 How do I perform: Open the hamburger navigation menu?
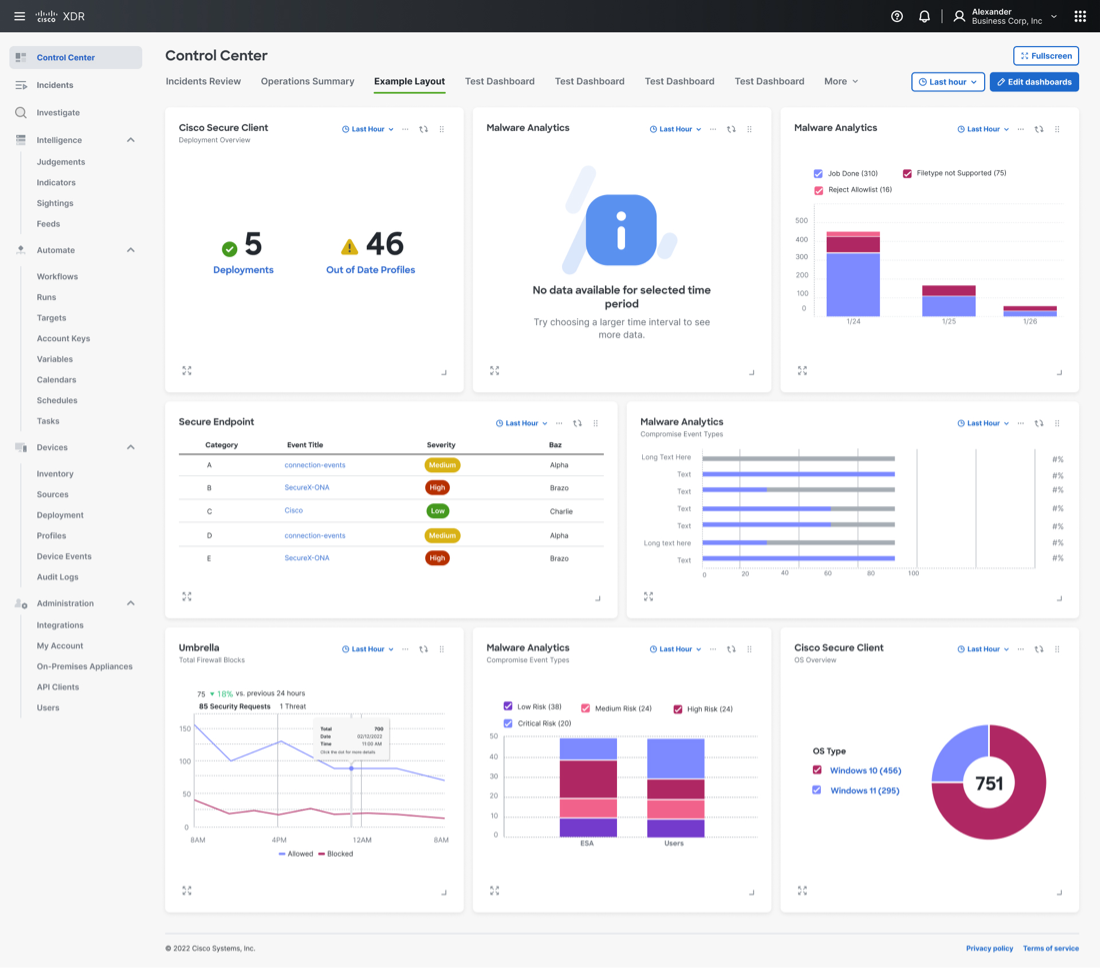pyautogui.click(x=19, y=16)
